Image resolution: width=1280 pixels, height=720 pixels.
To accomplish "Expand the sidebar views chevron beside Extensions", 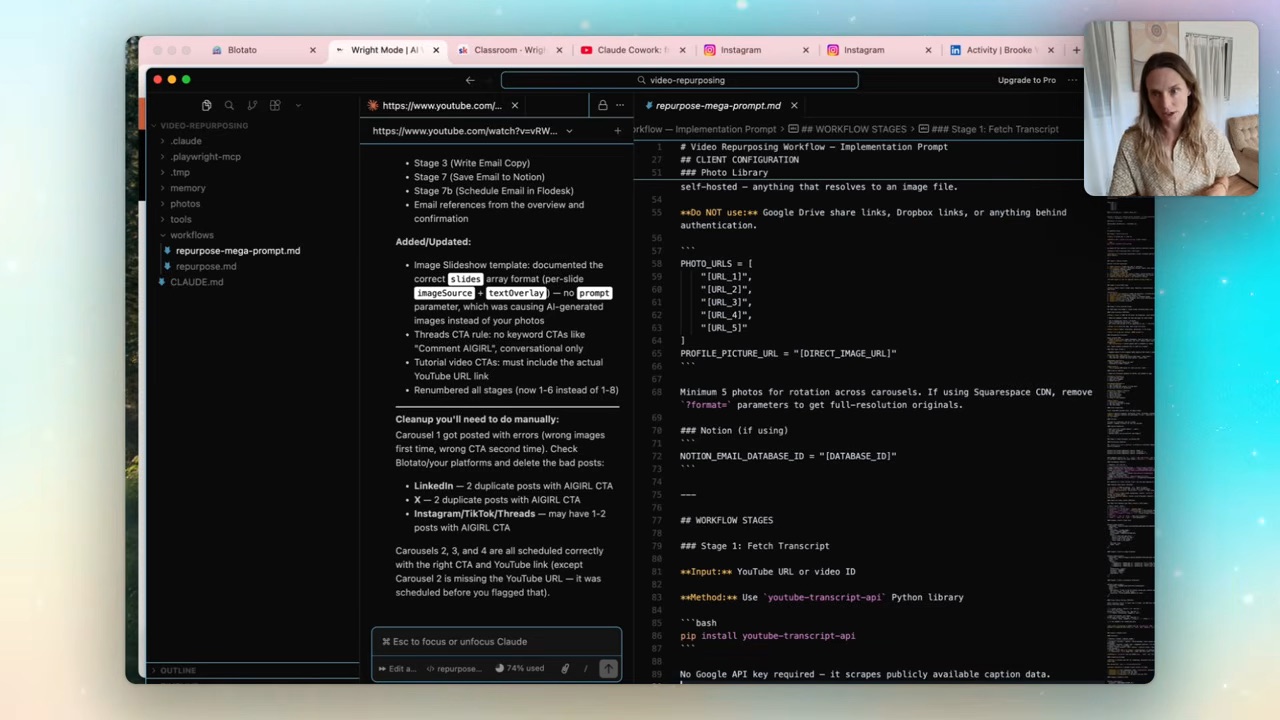I will pyautogui.click(x=298, y=105).
